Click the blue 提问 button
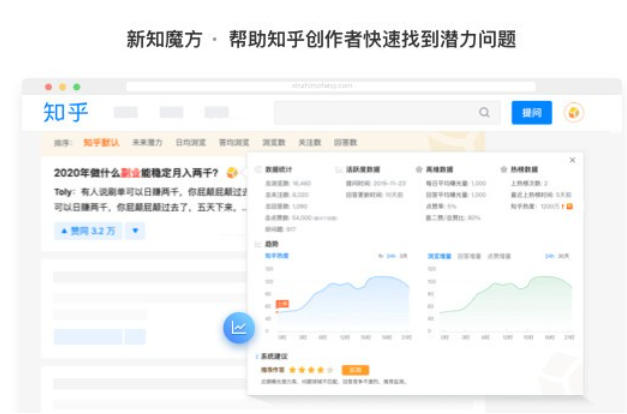 click(x=531, y=113)
